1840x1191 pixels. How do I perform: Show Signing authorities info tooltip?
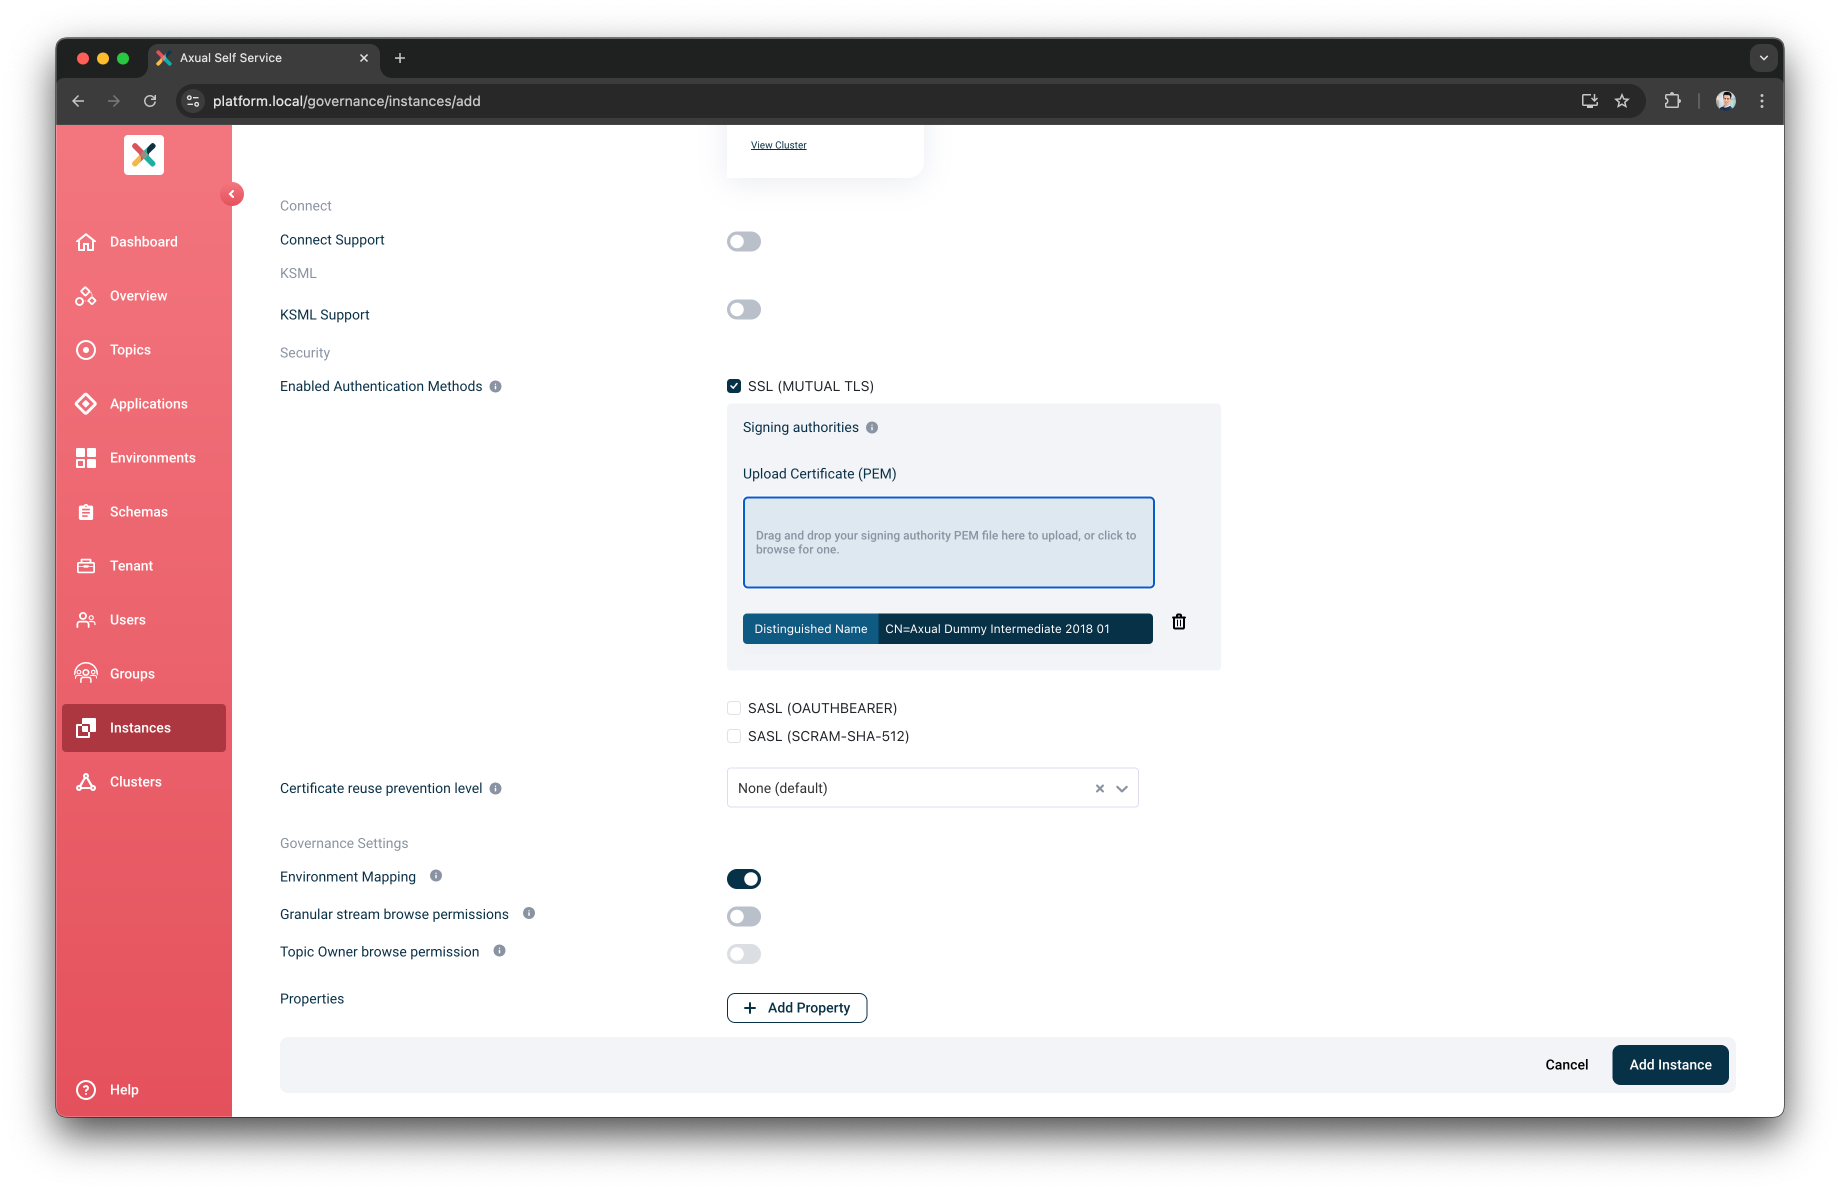(872, 427)
